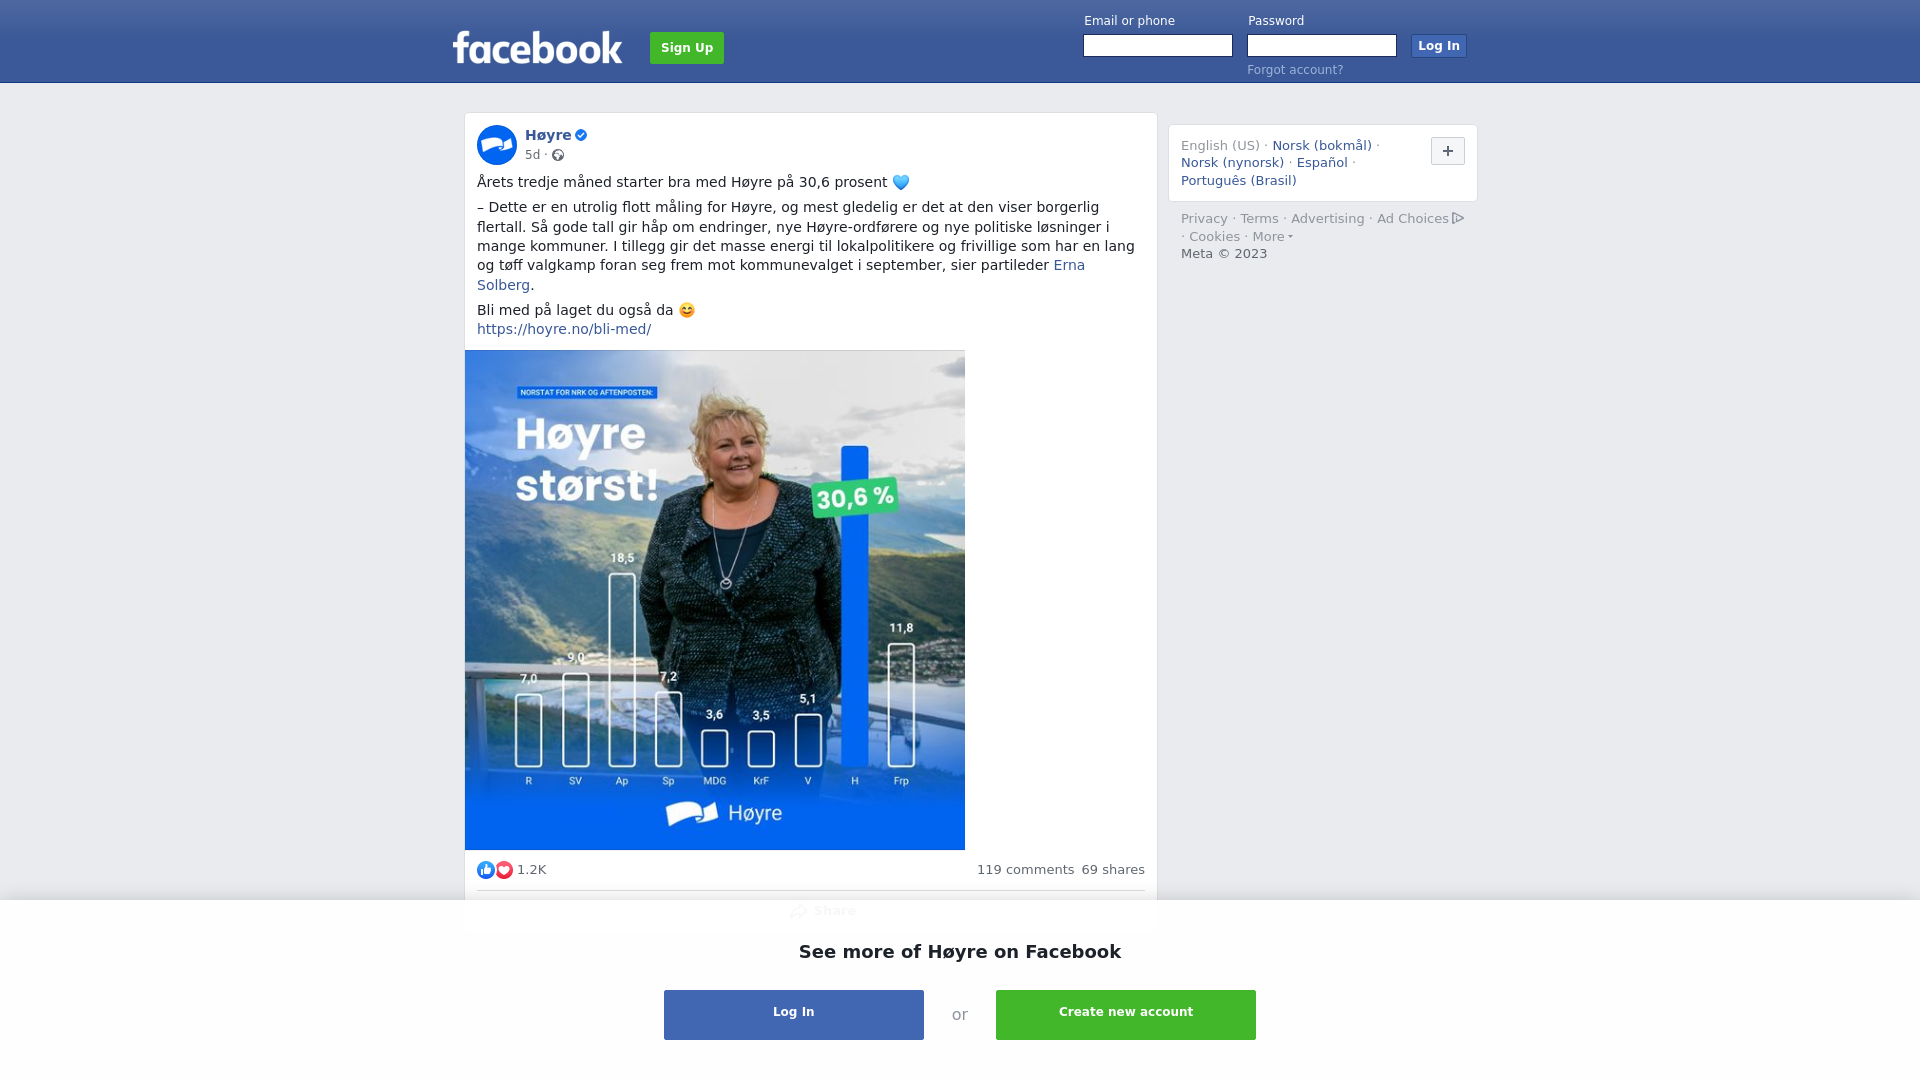Open the 119 comments list
The image size is (1920, 1080).
[x=1025, y=870]
